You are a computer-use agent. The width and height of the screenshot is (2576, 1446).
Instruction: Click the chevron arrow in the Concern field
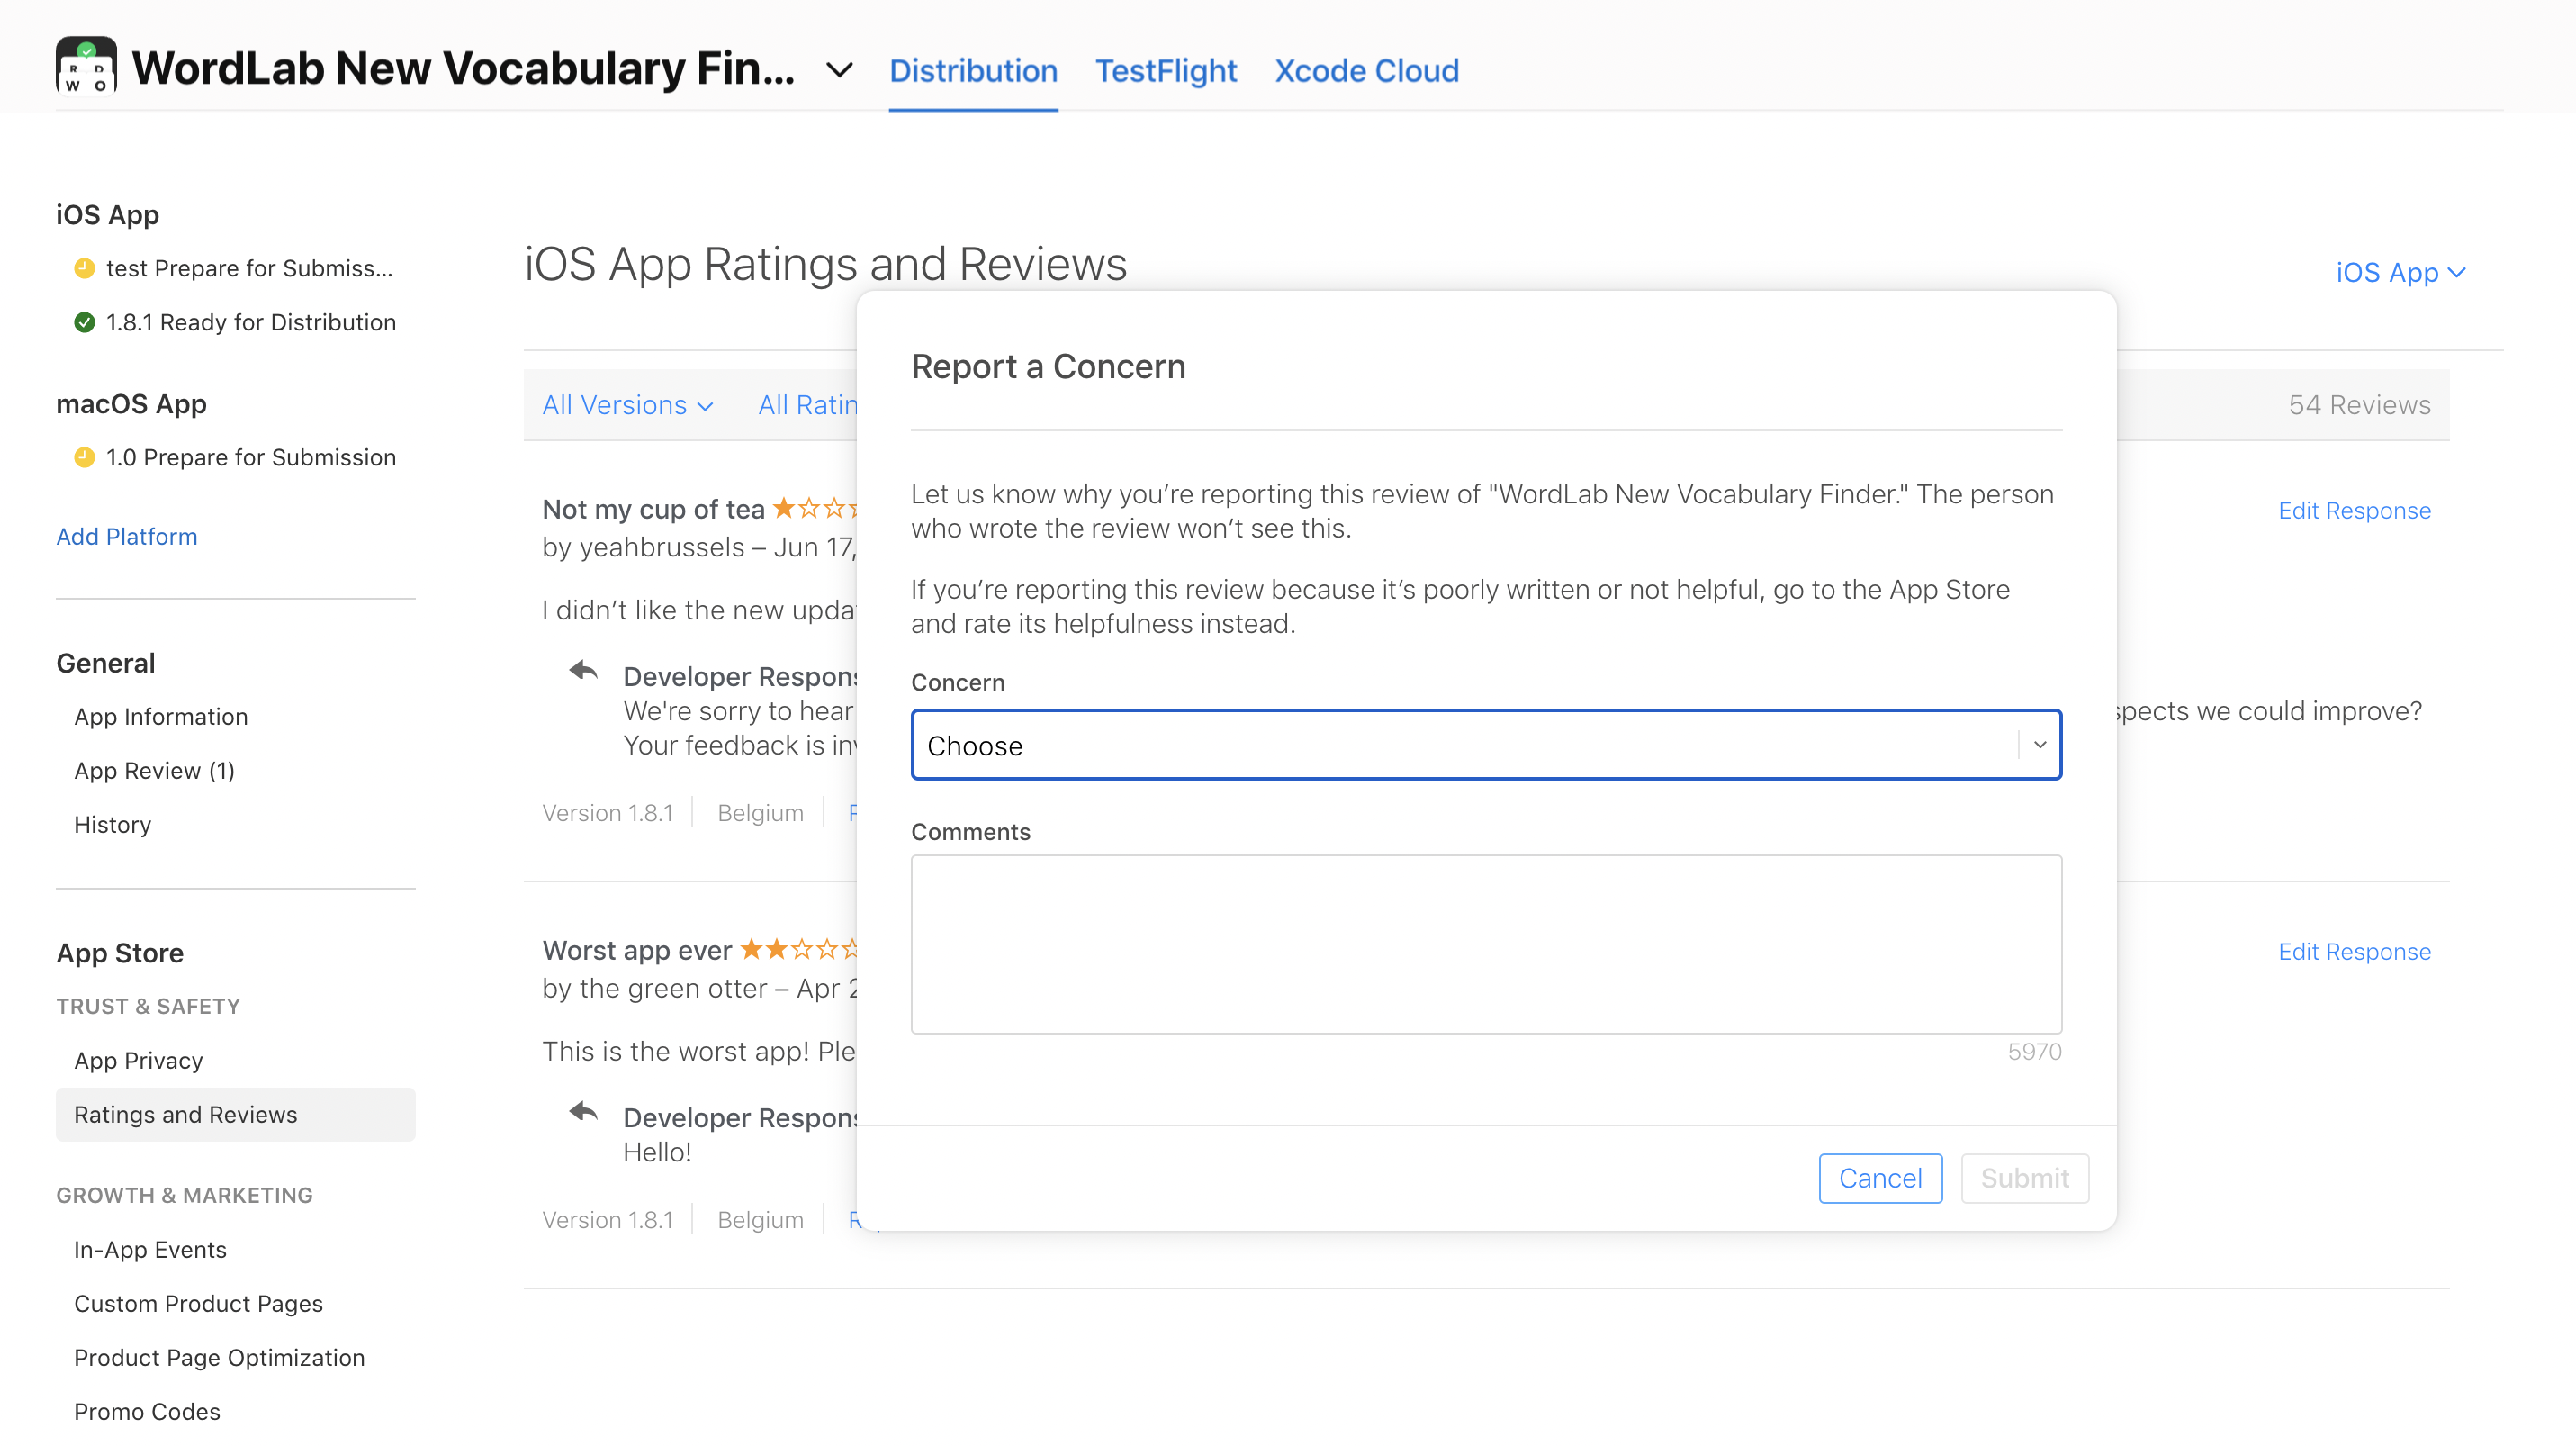2040,745
